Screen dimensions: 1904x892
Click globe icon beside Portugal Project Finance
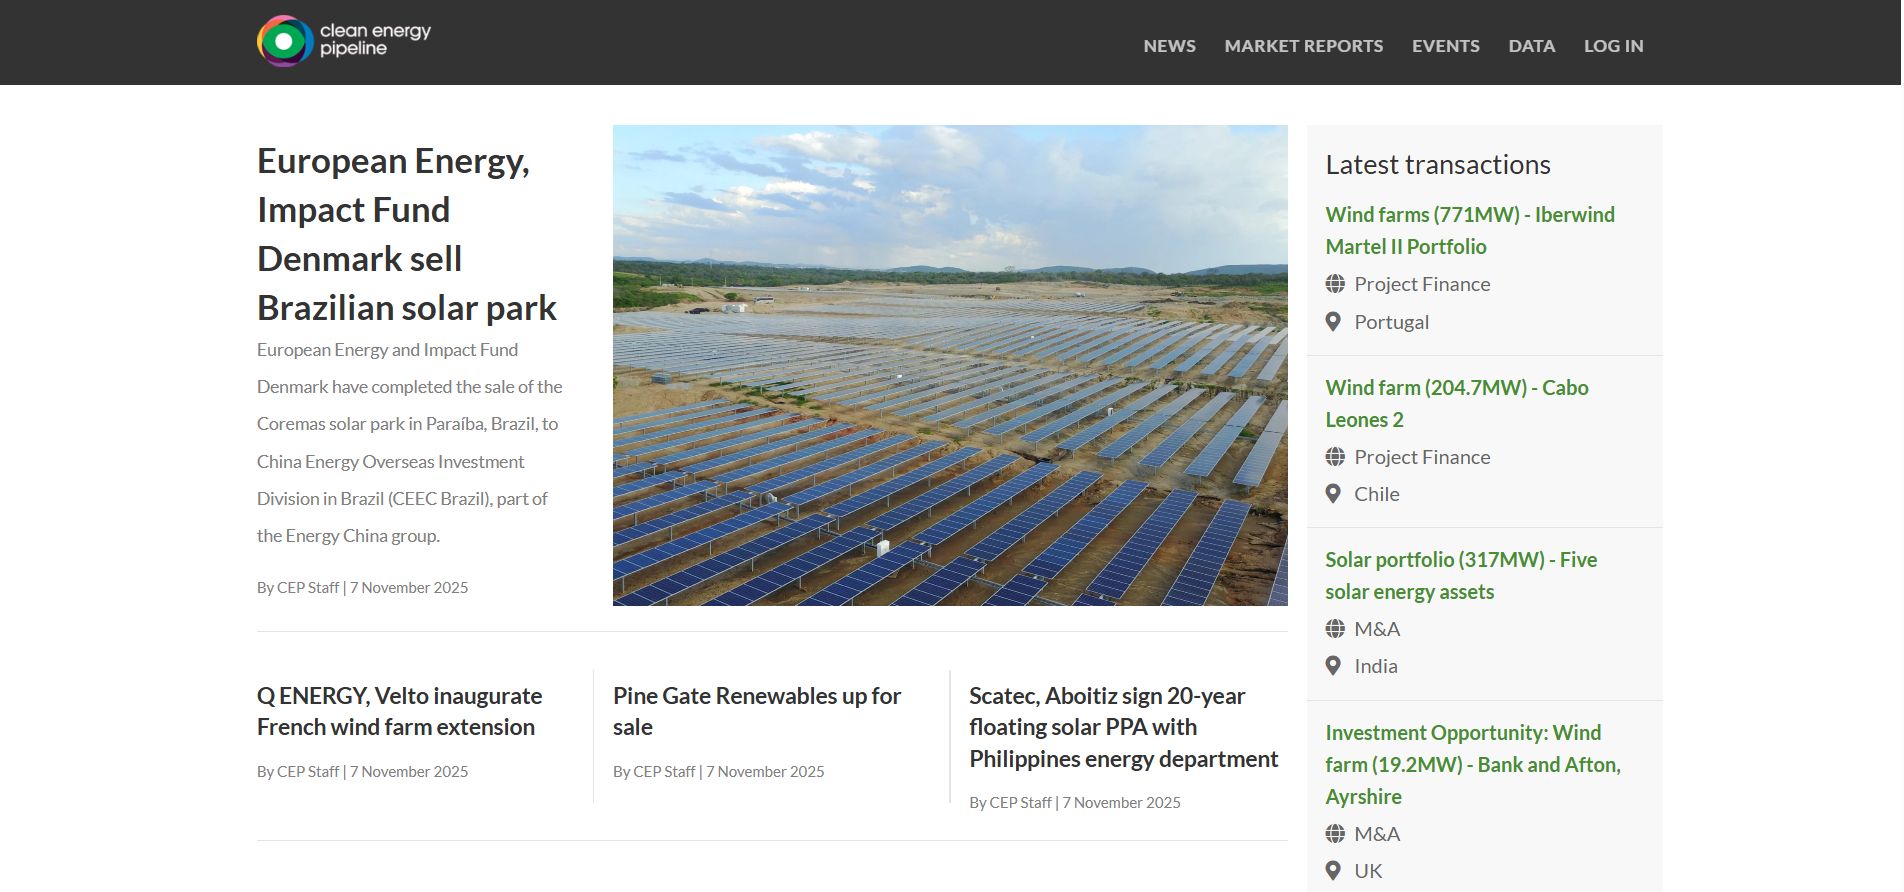[x=1335, y=284]
